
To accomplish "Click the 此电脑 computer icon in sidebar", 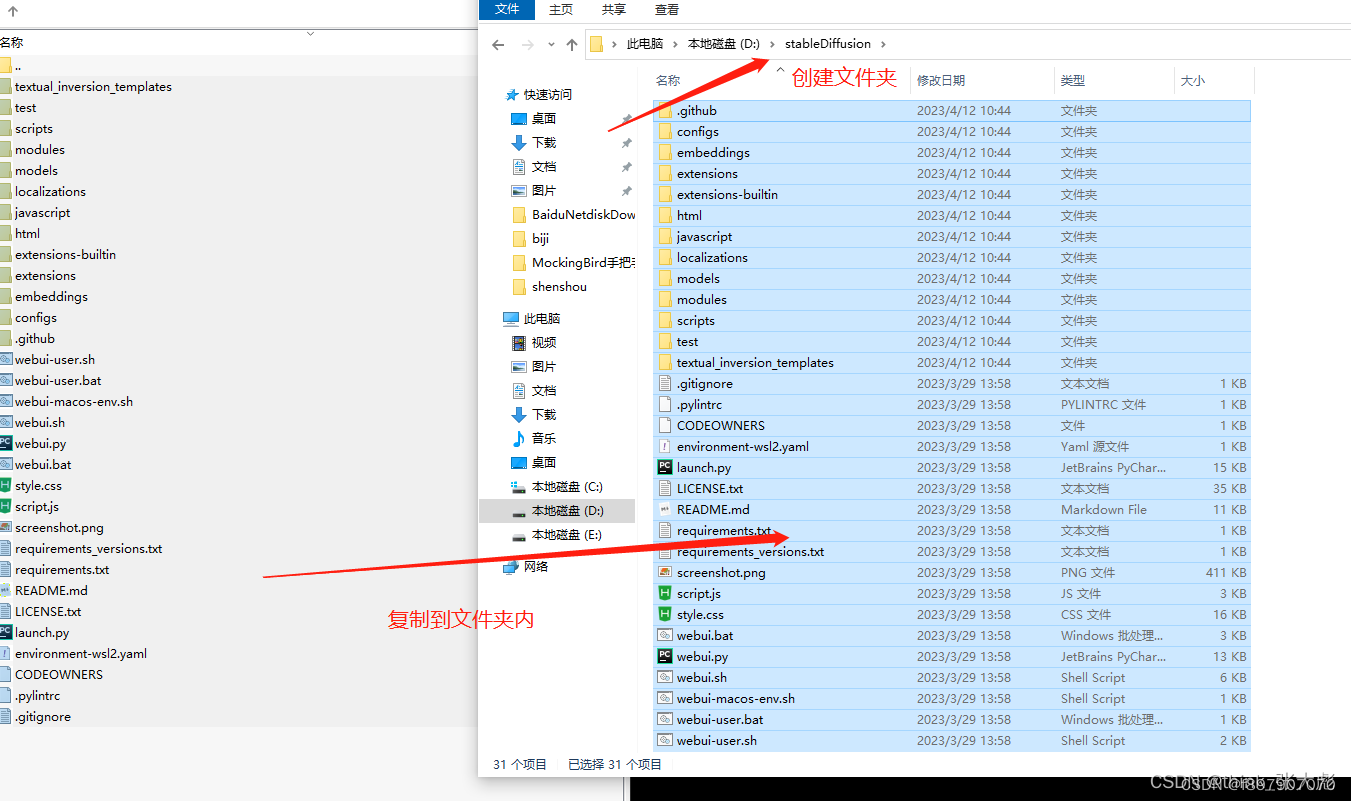I will point(511,318).
